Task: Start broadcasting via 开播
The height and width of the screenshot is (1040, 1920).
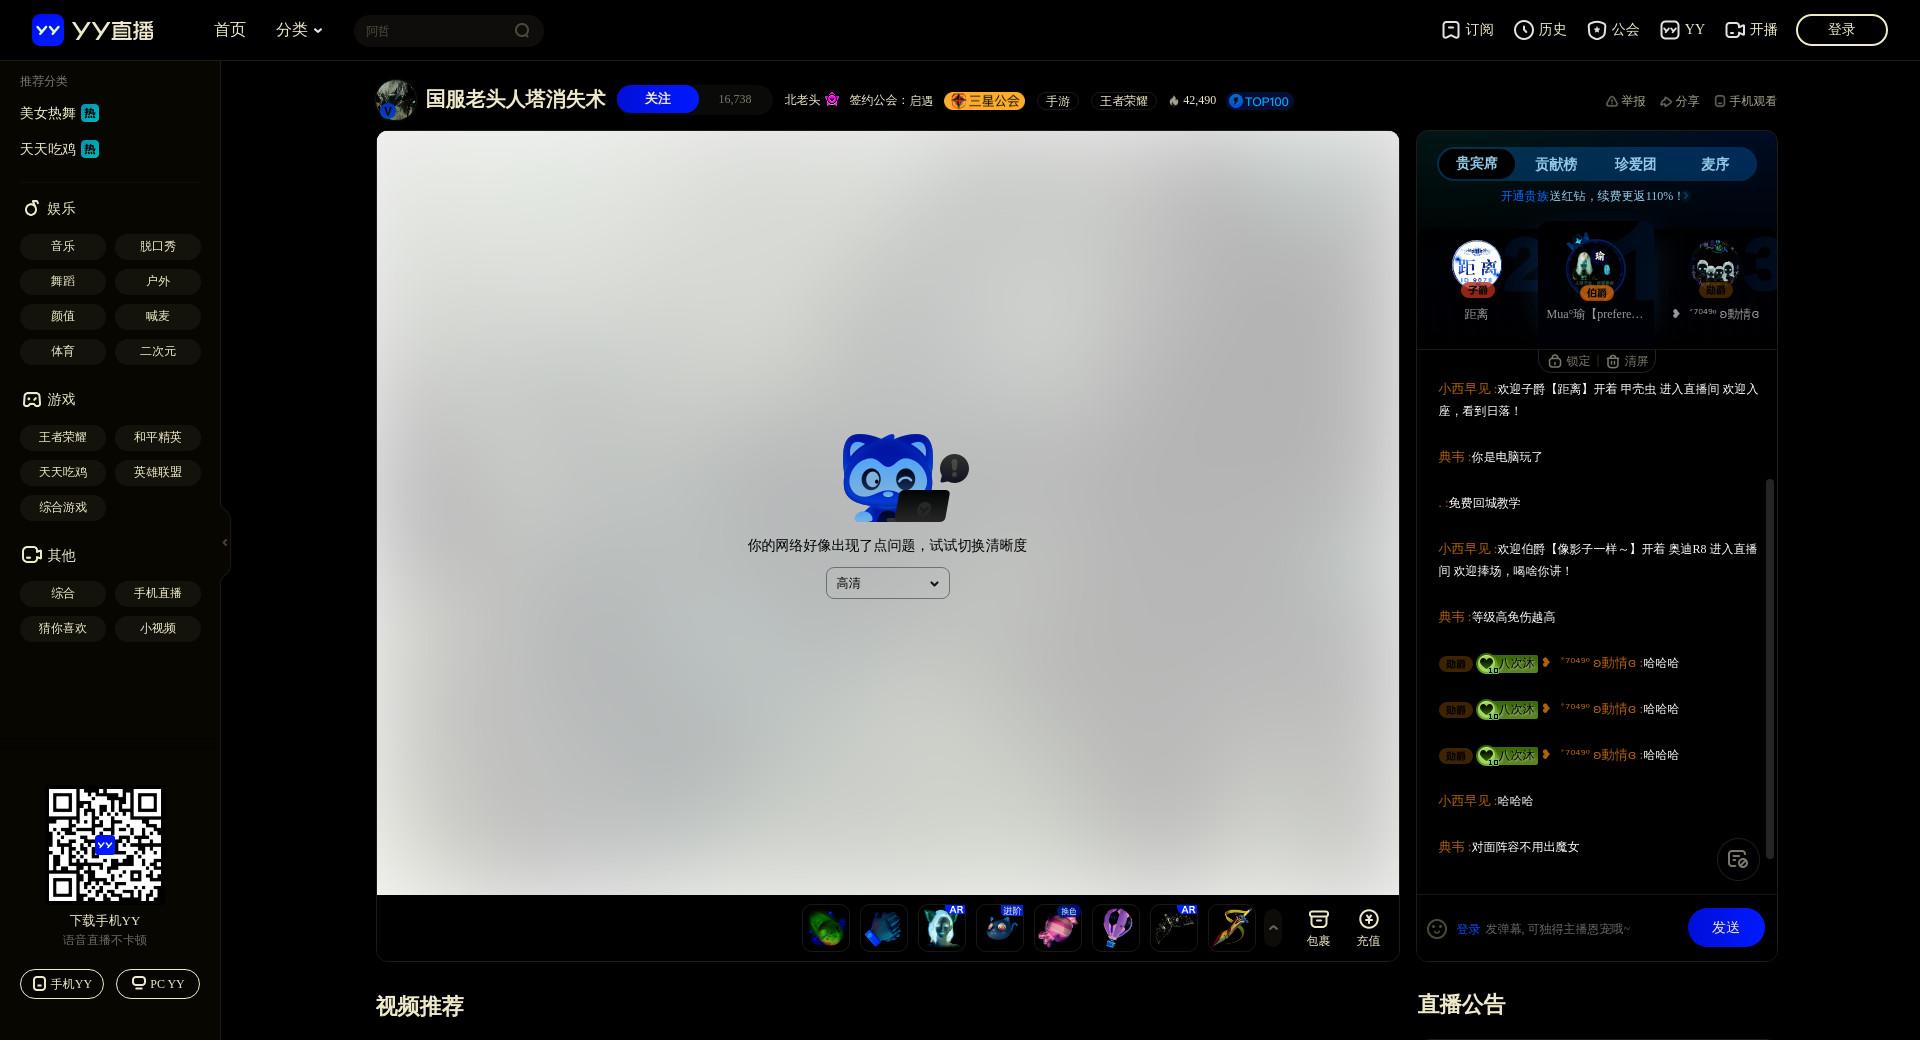Action: click(x=1752, y=30)
